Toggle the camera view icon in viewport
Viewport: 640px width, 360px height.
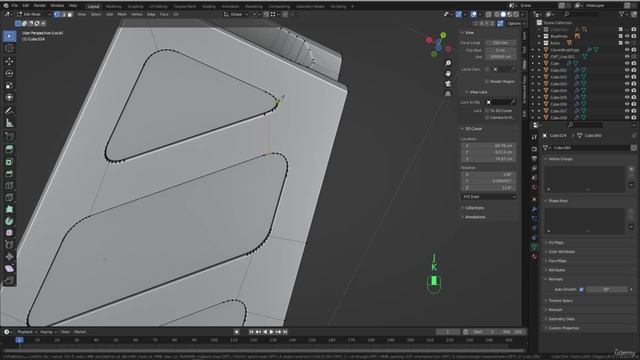[x=448, y=84]
